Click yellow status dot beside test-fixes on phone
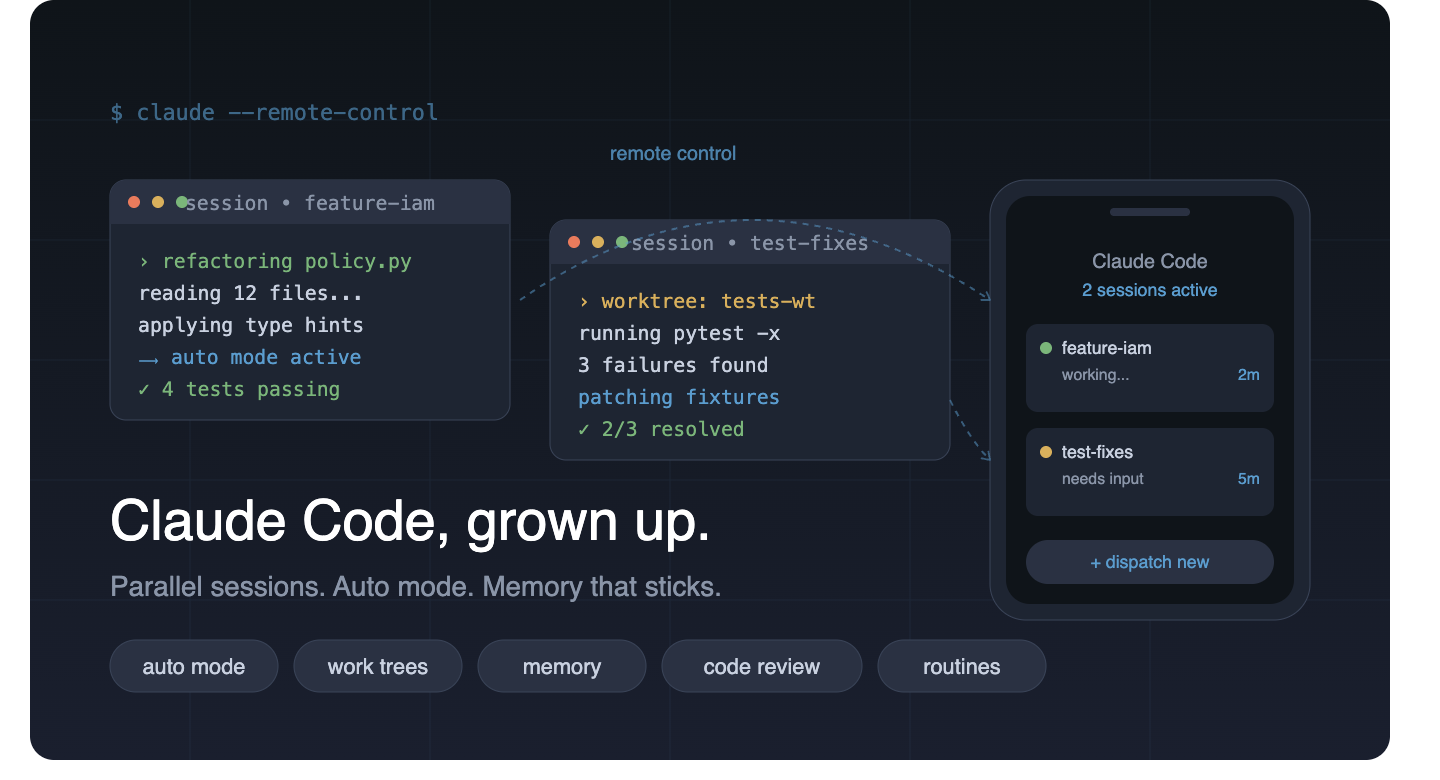 coord(1046,452)
